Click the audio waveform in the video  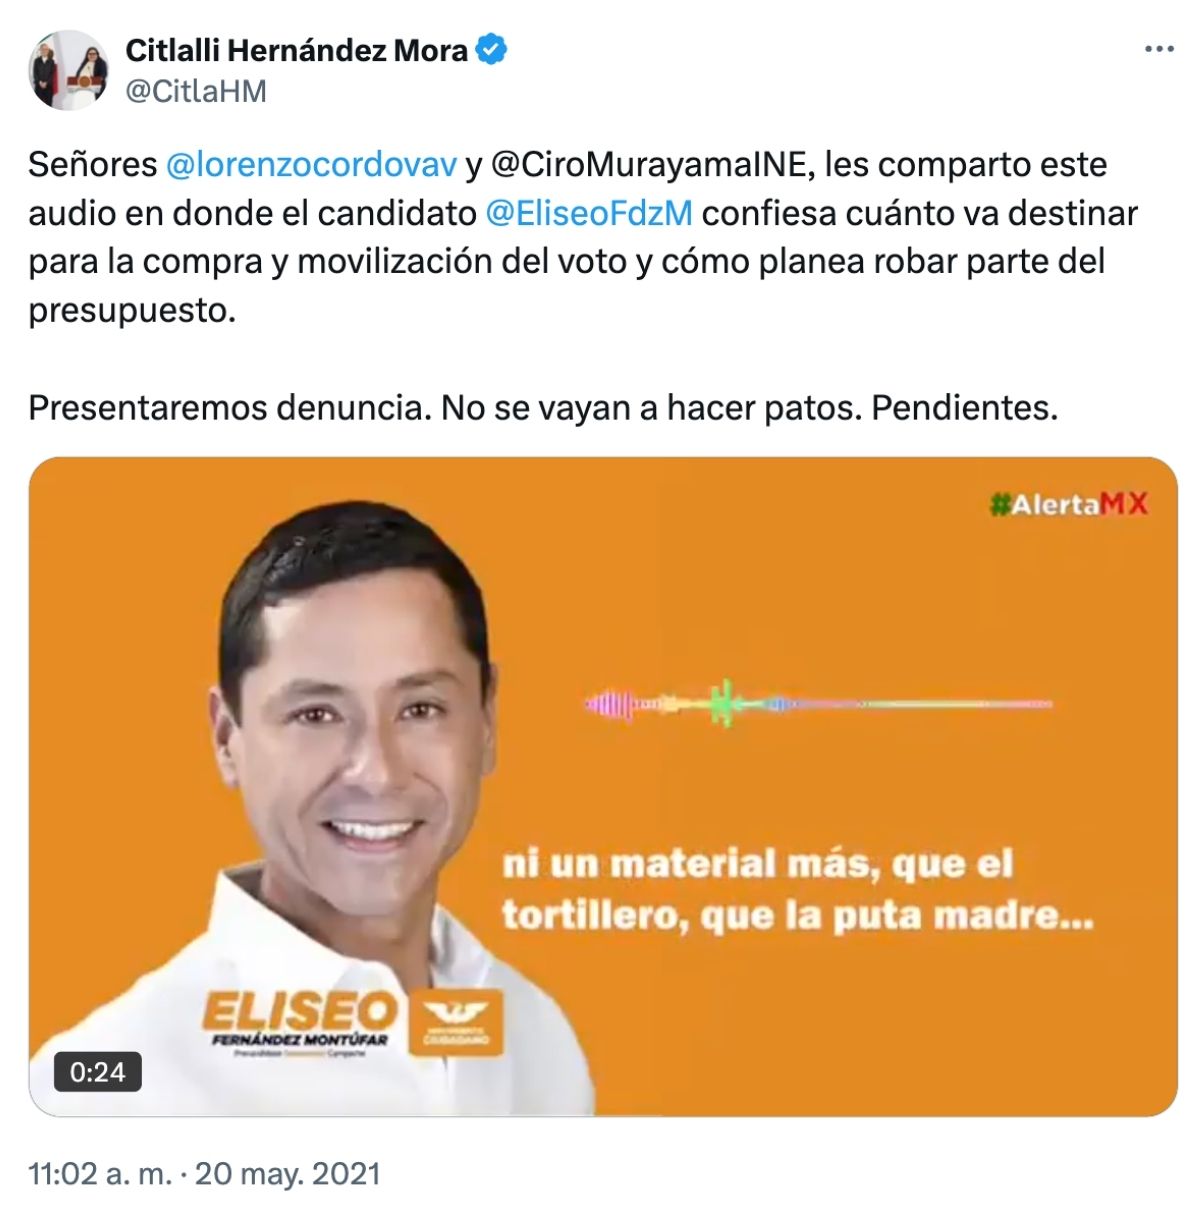(818, 704)
